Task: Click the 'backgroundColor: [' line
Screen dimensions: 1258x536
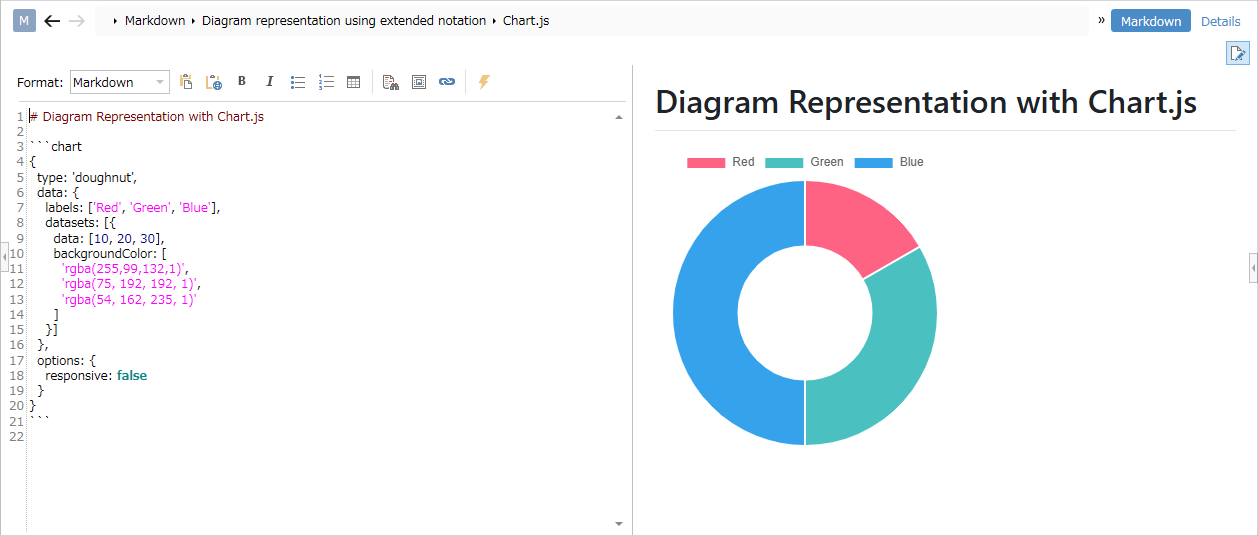Action: click(110, 253)
